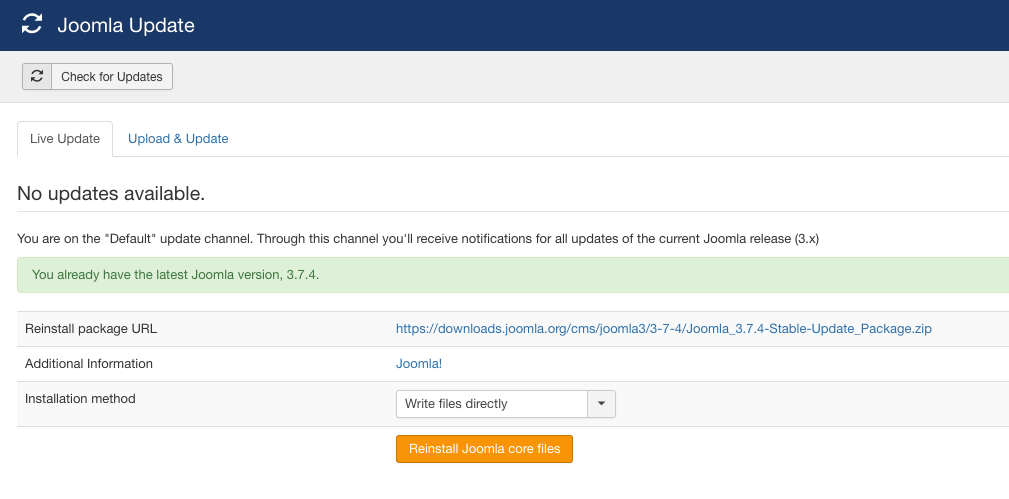Click the sync icon in the Joomla Update header
Viewport: 1009px width, 499px height.
[33, 25]
